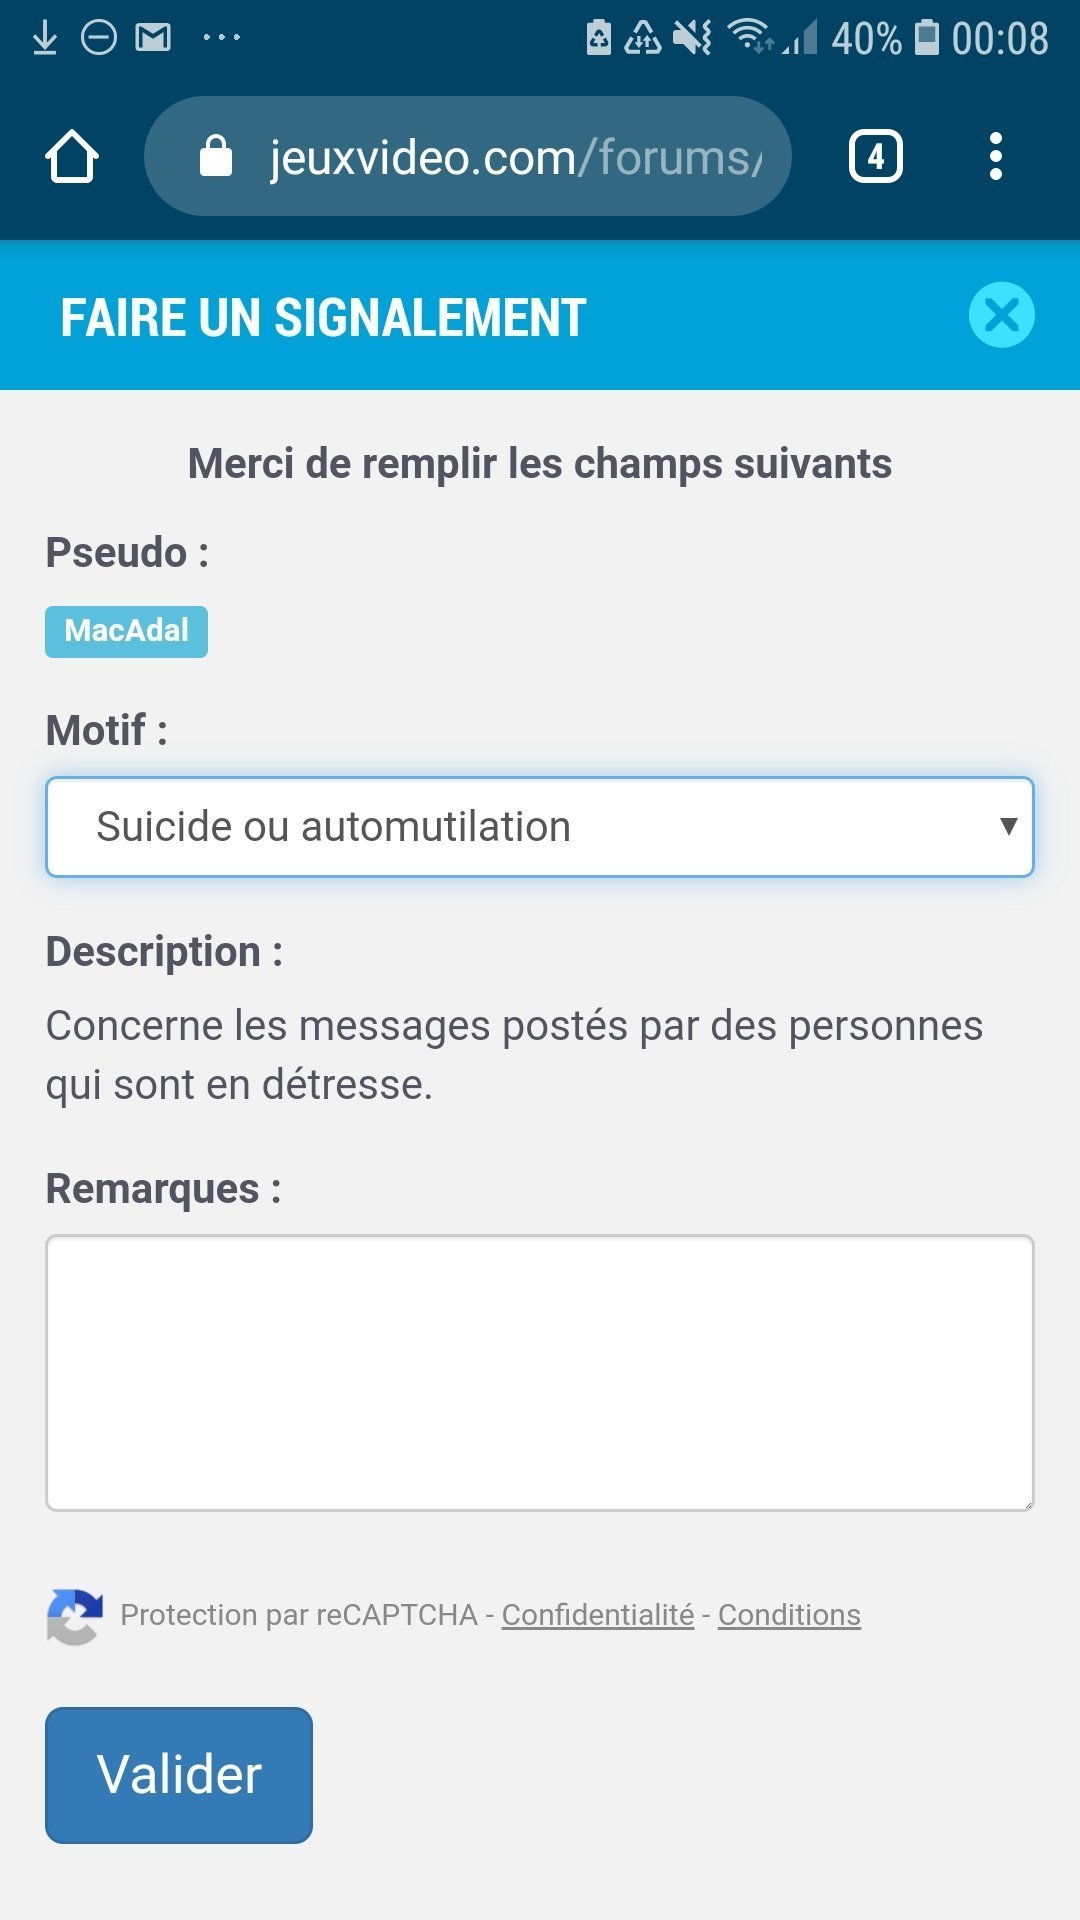Open the Confidentialité link
Image resolution: width=1080 pixels, height=1920 pixels.
[598, 1615]
